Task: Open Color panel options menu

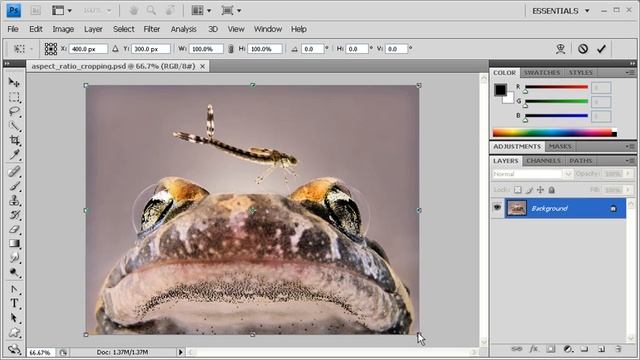Action: tap(630, 73)
